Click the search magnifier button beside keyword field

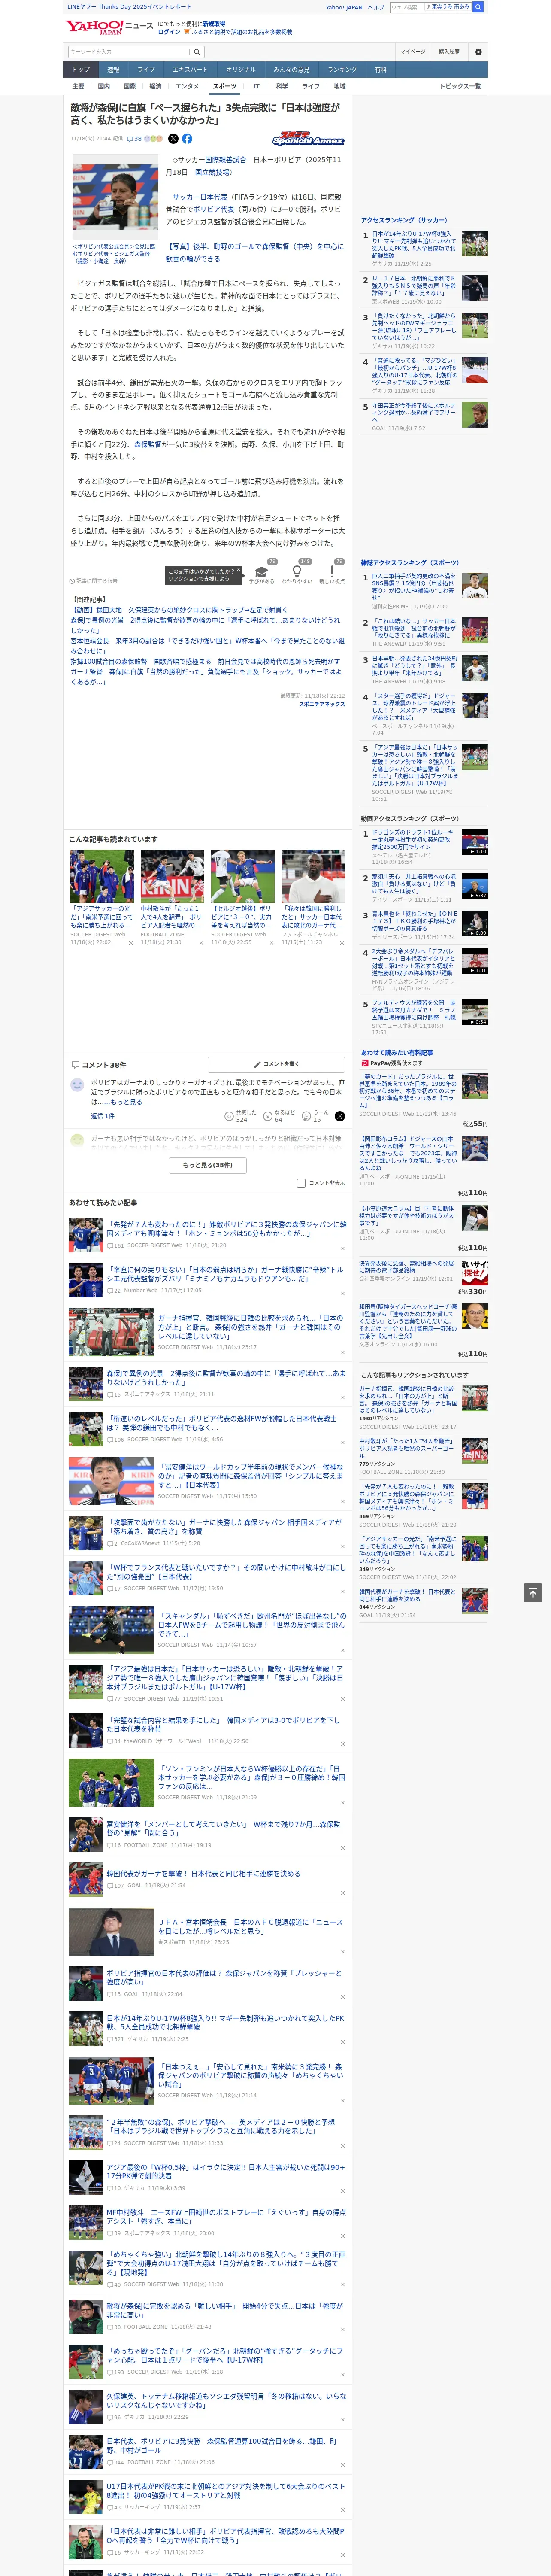197,52
